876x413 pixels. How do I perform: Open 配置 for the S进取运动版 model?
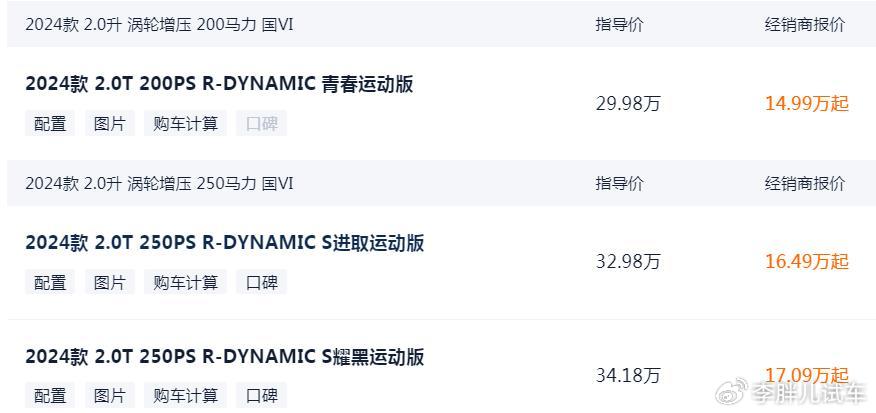[50, 282]
